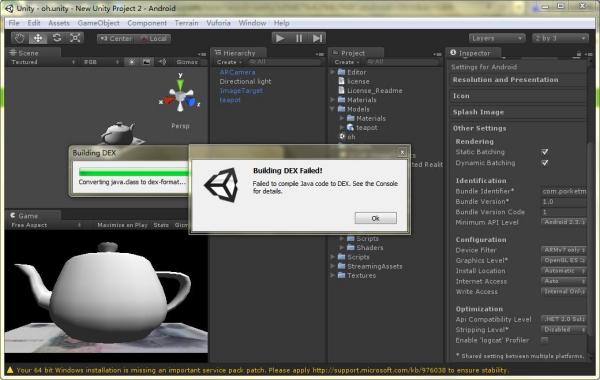Click Ok in the Building DEX Failed dialog
The width and height of the screenshot is (600, 380).
[375, 218]
